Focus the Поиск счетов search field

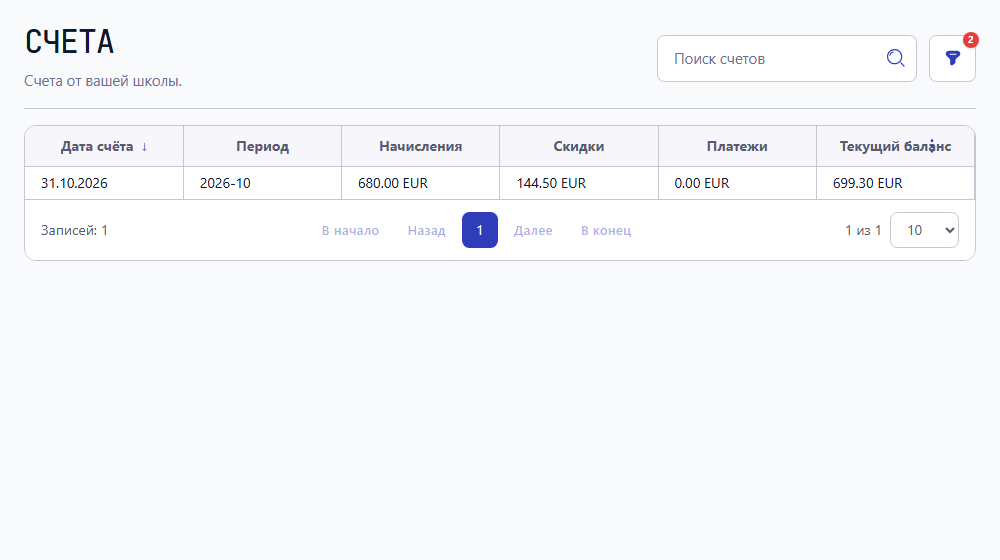coord(786,59)
